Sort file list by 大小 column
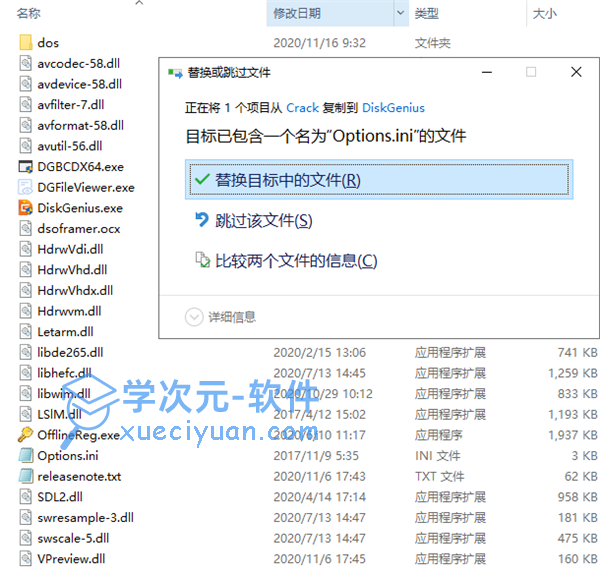The width and height of the screenshot is (600, 575). (545, 14)
